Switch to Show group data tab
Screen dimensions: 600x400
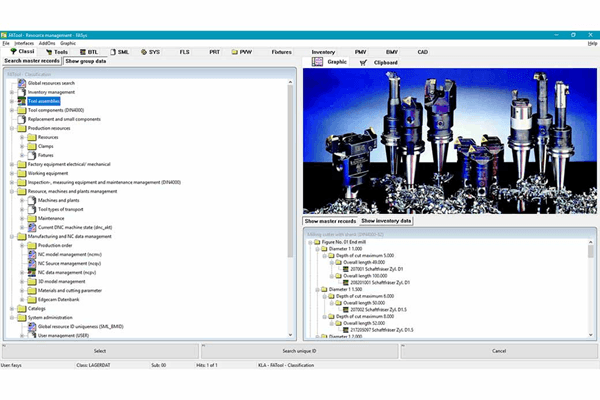[x=86, y=61]
